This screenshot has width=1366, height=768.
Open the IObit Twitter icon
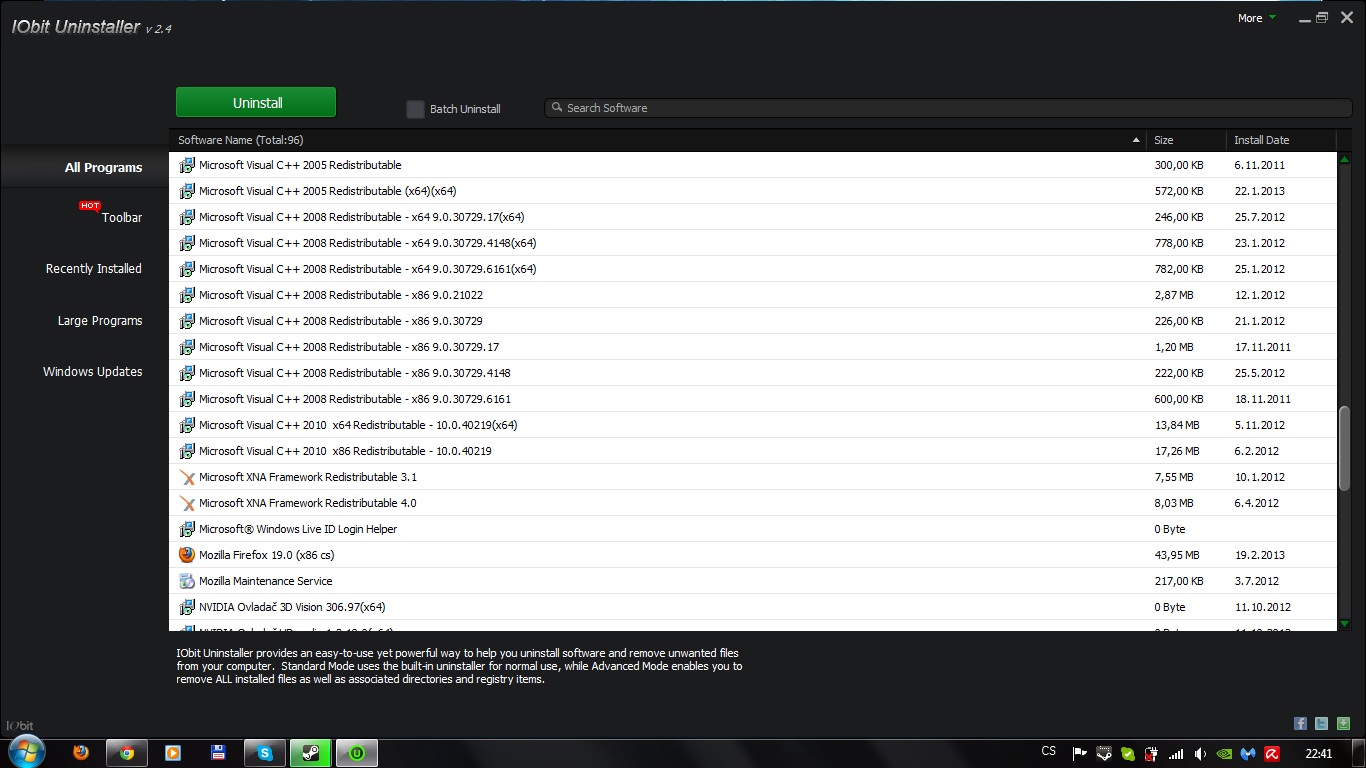point(1321,723)
